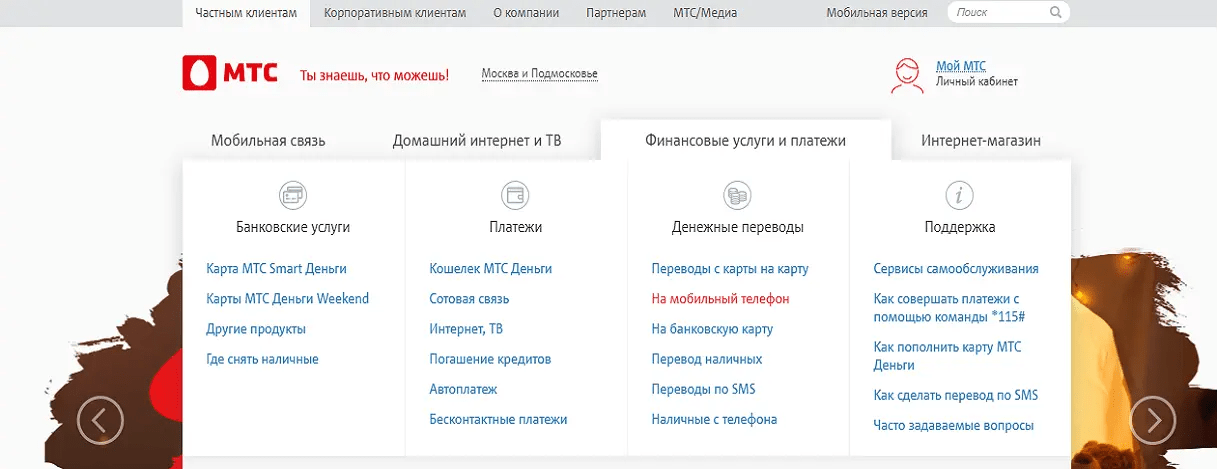The image size is (1222, 470).
Task: Open Перевод наличных link
Action: point(707,359)
